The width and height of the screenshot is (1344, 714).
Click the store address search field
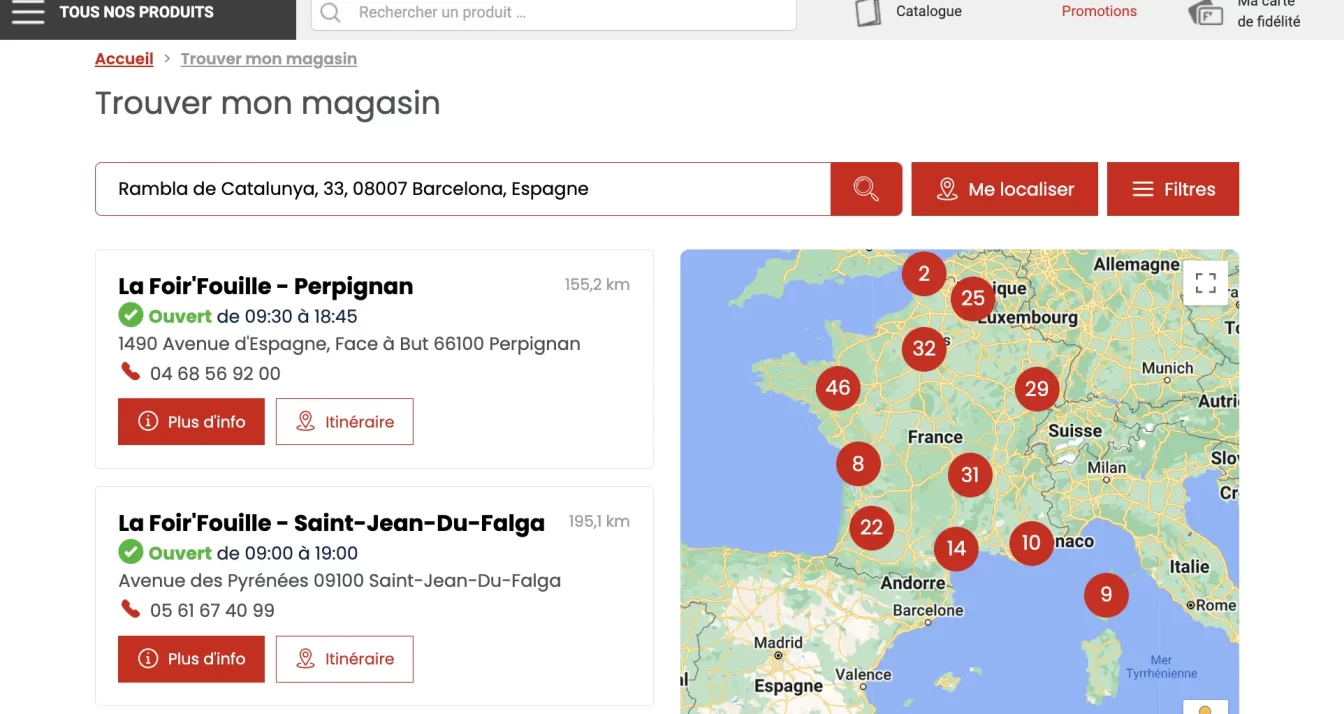click(x=463, y=189)
